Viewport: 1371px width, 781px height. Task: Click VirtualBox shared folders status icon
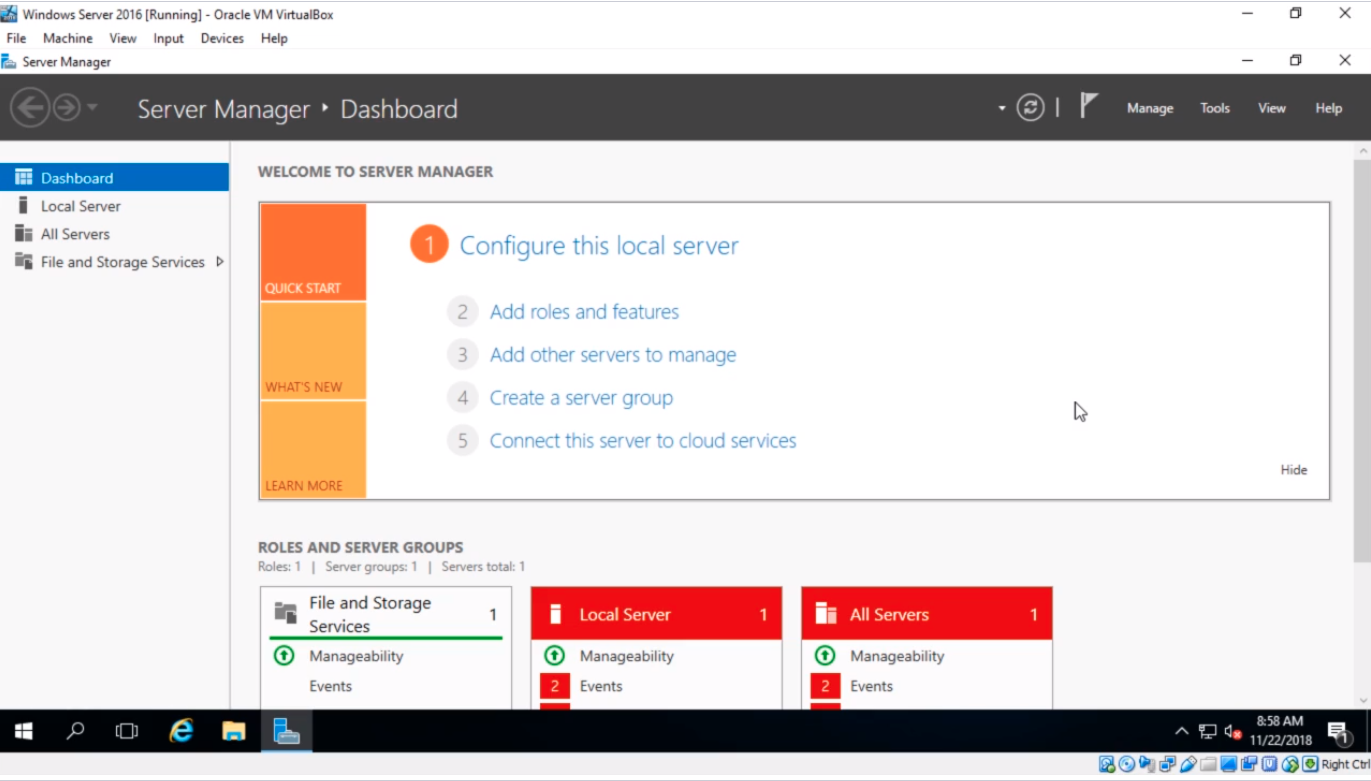click(1208, 764)
